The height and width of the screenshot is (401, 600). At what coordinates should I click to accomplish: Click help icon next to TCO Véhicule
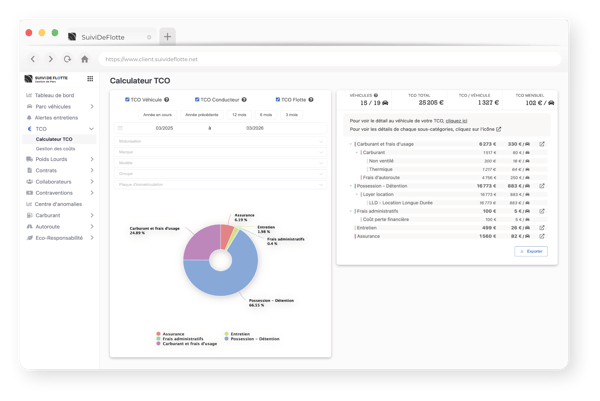(166, 99)
